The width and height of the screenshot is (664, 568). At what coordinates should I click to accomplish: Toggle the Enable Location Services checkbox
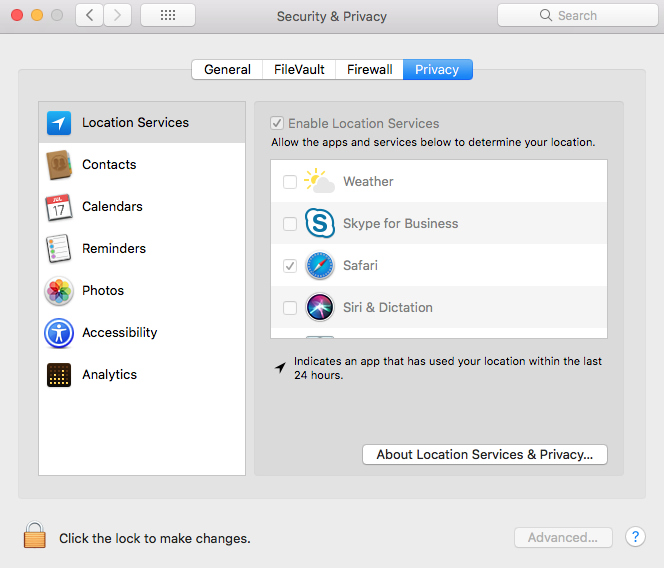(277, 123)
